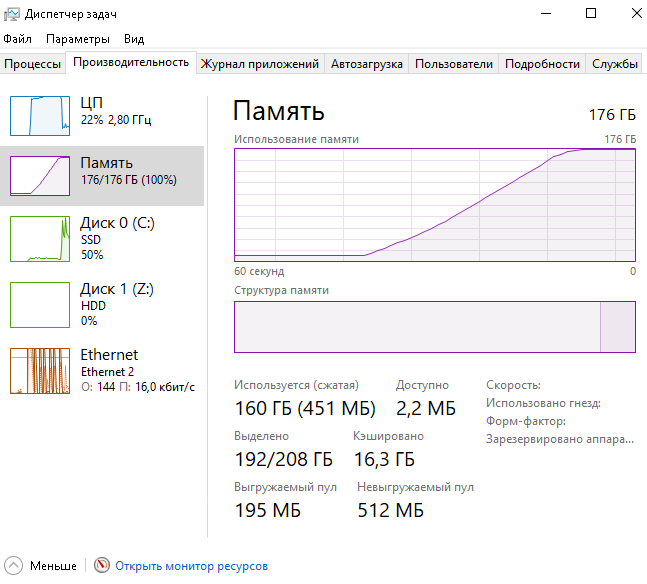The image size is (647, 584).
Task: Click Открыть монитор ресурсов link
Action: [x=191, y=566]
